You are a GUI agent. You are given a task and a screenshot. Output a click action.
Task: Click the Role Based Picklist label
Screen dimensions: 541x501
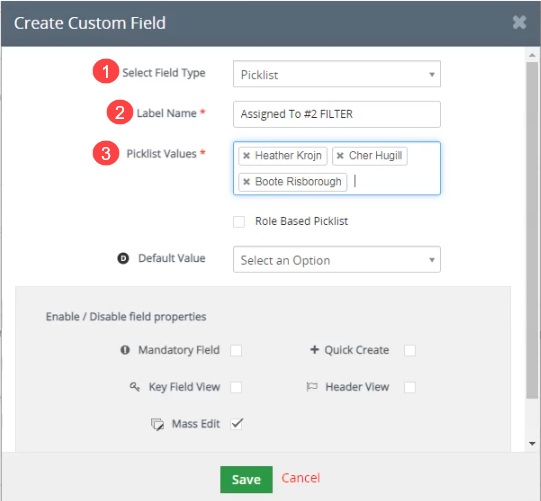pos(301,221)
